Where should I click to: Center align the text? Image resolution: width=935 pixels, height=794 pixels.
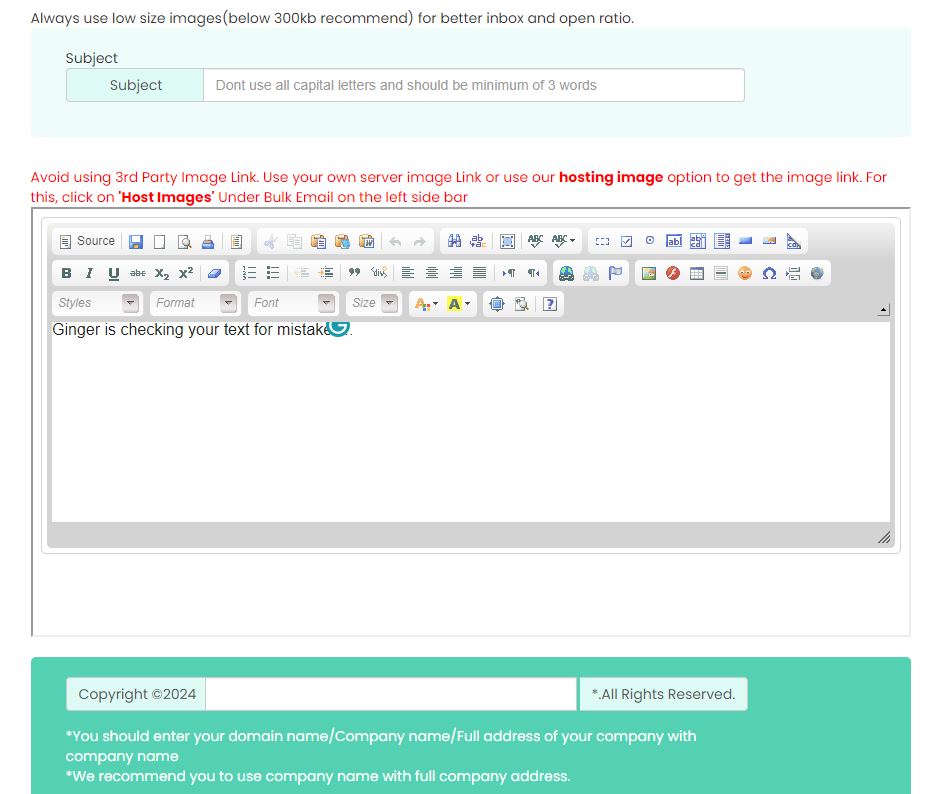click(432, 273)
